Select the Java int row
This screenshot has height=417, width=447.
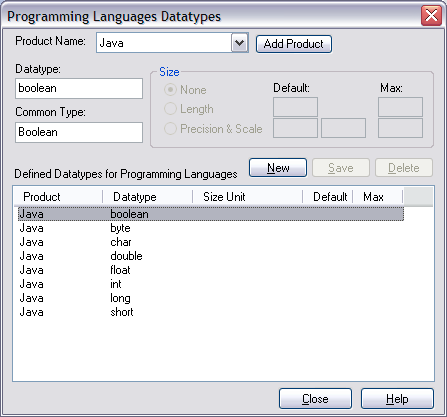tap(211, 284)
